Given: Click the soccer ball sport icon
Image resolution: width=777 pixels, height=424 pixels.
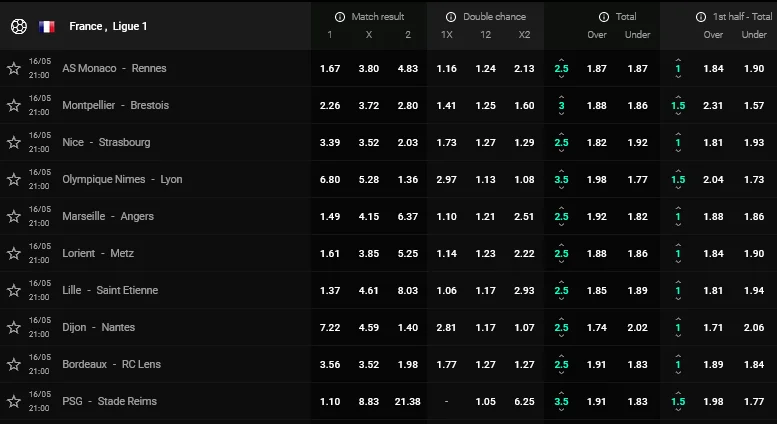Looking at the screenshot, I should (x=17, y=26).
